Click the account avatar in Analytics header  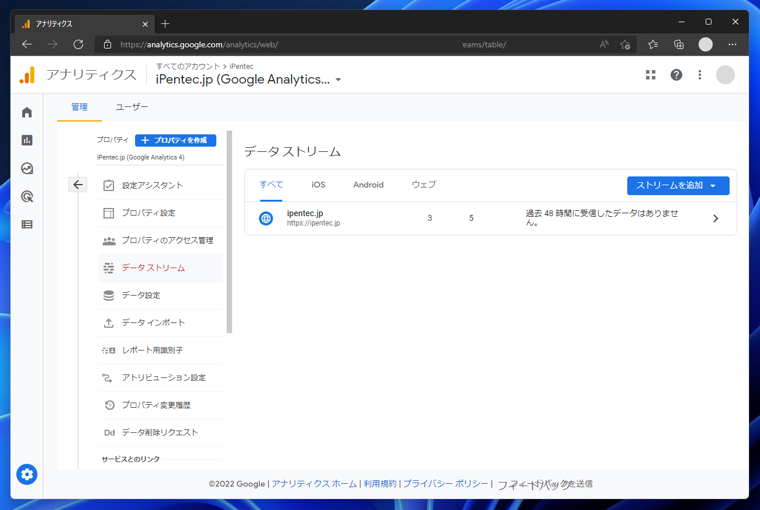[725, 75]
